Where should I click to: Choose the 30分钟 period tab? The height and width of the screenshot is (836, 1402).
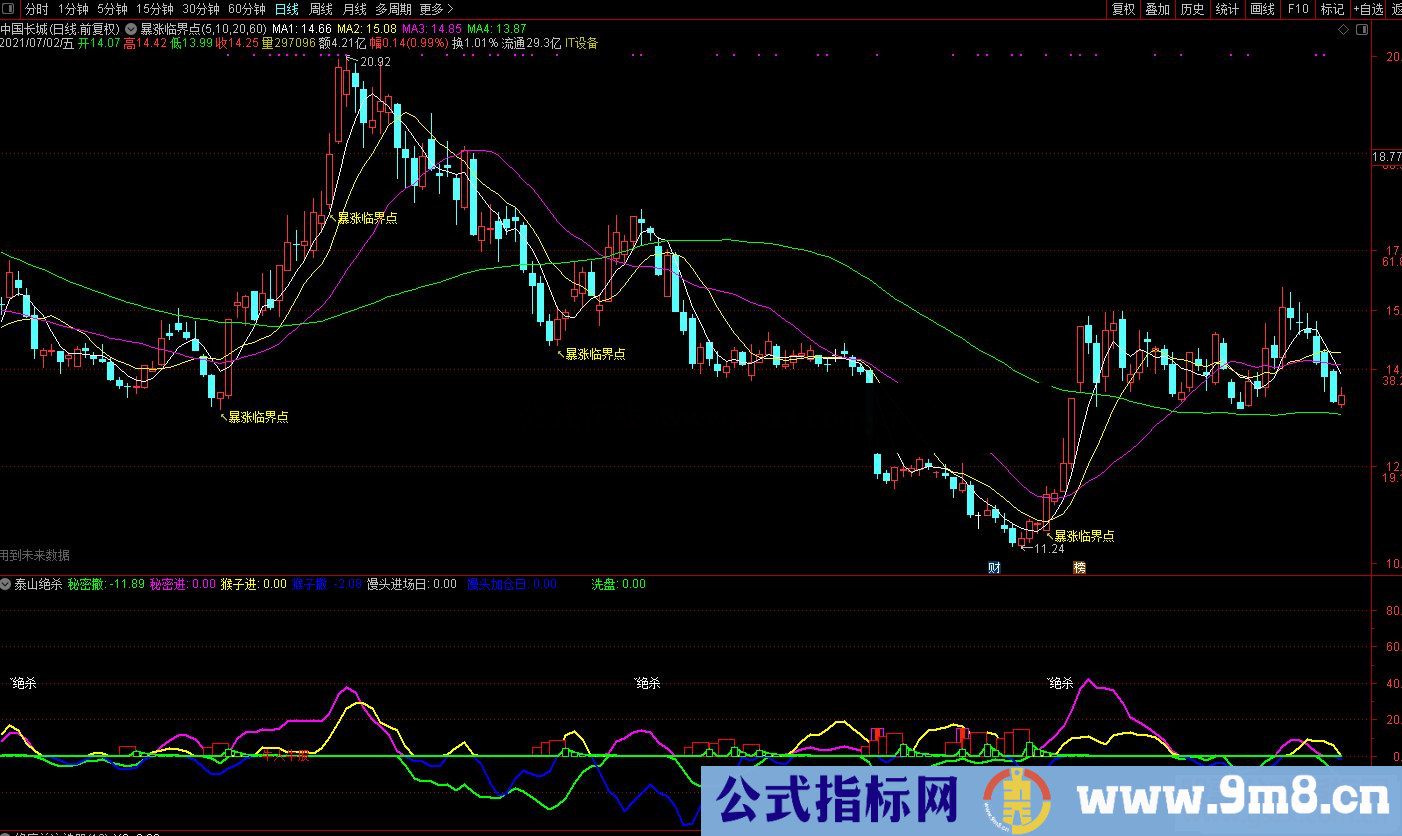tap(201, 9)
